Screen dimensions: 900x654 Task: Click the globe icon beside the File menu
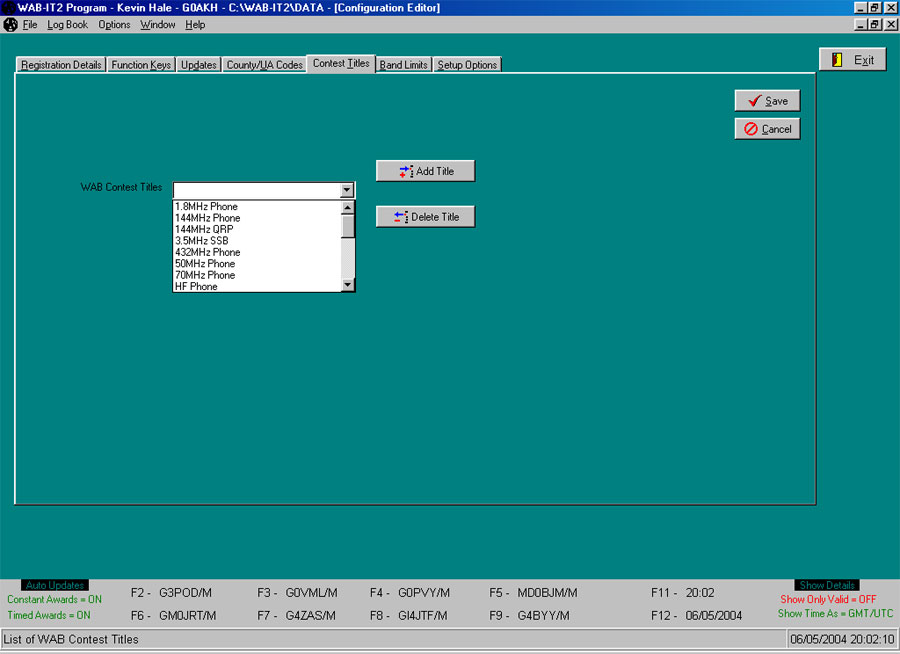coord(9,24)
